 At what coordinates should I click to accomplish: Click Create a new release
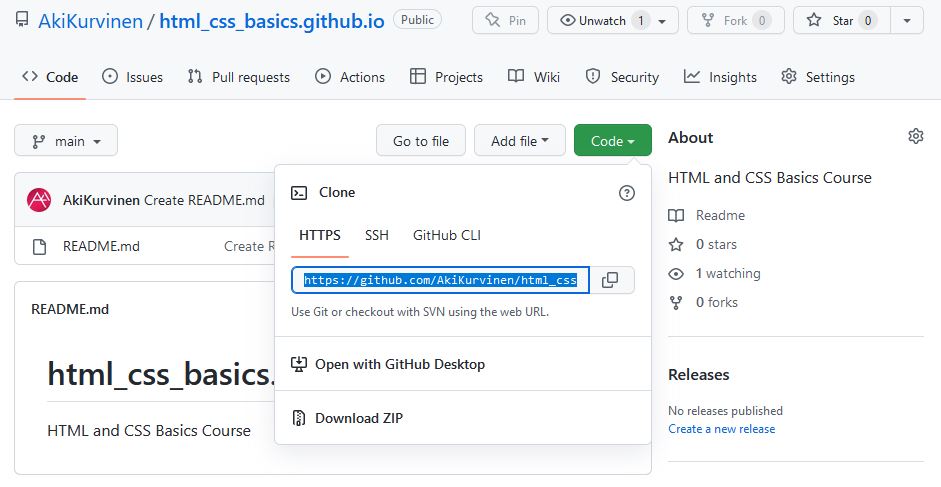(x=721, y=429)
